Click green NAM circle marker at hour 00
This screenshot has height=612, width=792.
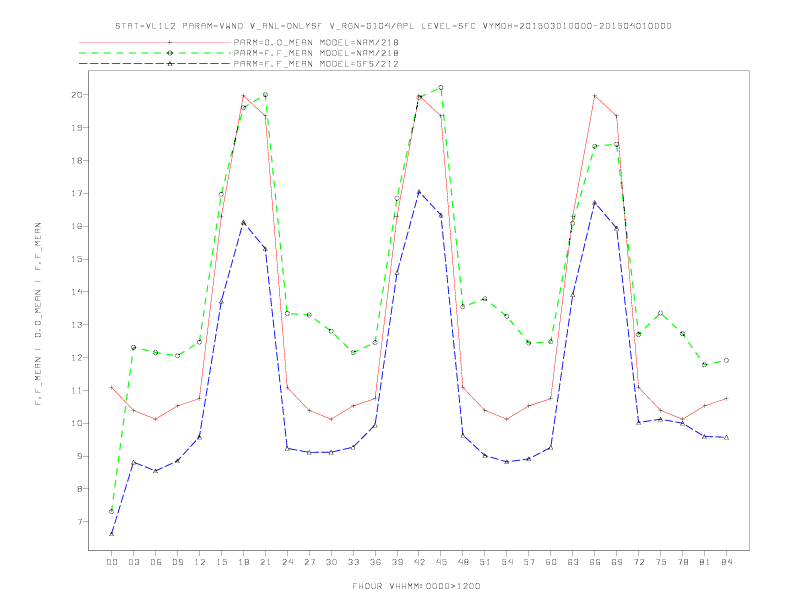click(112, 512)
